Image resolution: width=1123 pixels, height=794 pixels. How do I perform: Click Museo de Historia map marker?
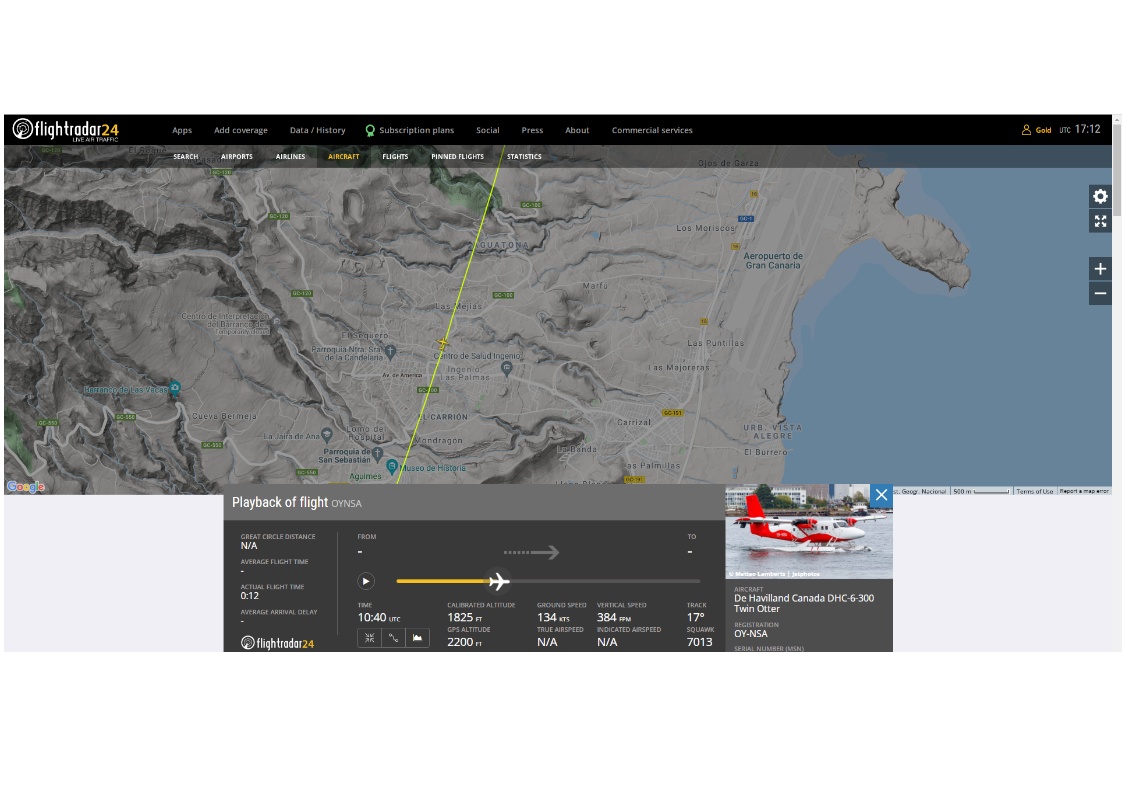[392, 467]
